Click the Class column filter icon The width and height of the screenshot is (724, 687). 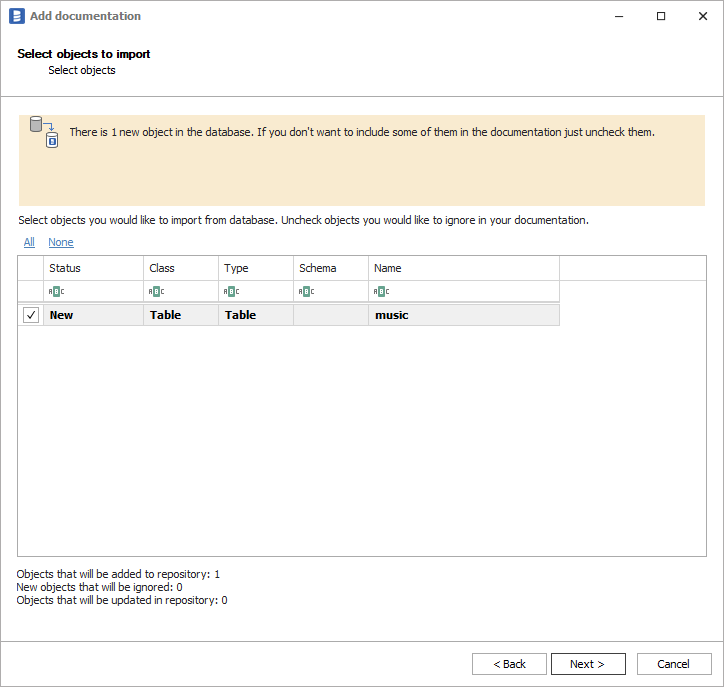click(x=156, y=292)
